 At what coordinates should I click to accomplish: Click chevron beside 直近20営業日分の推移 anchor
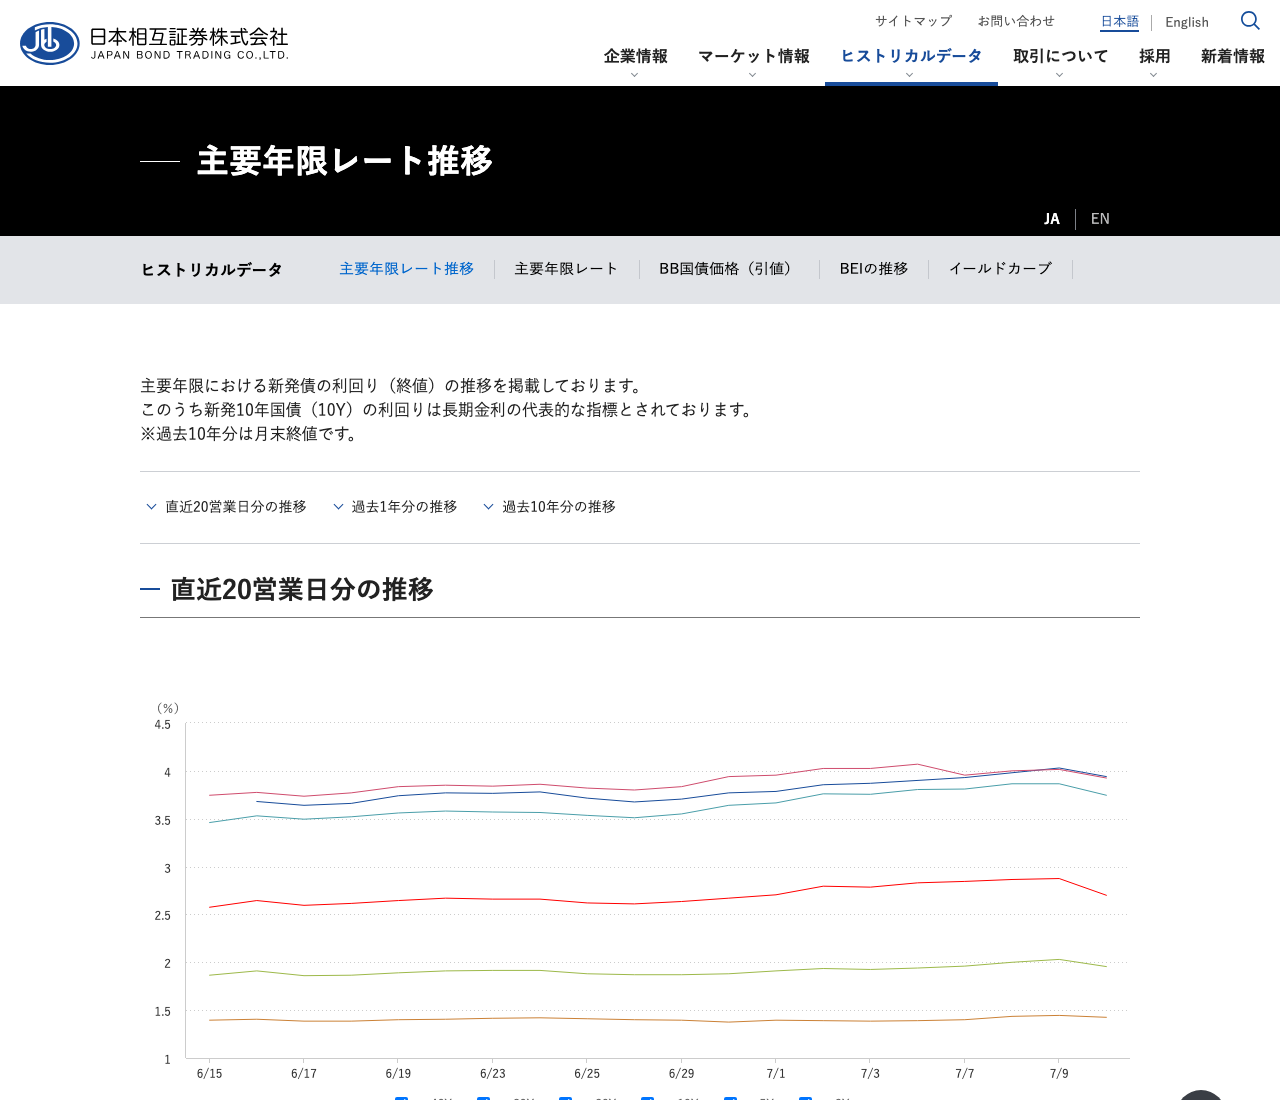click(x=151, y=507)
